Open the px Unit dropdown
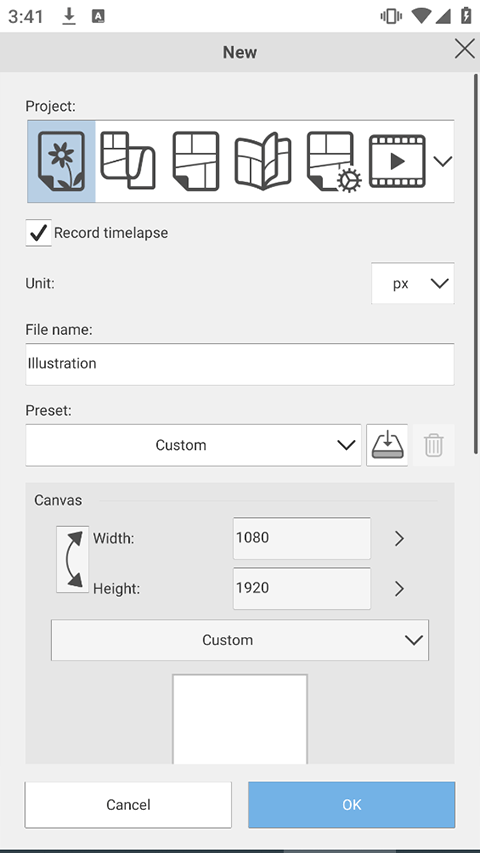The width and height of the screenshot is (480, 853). 413,283
